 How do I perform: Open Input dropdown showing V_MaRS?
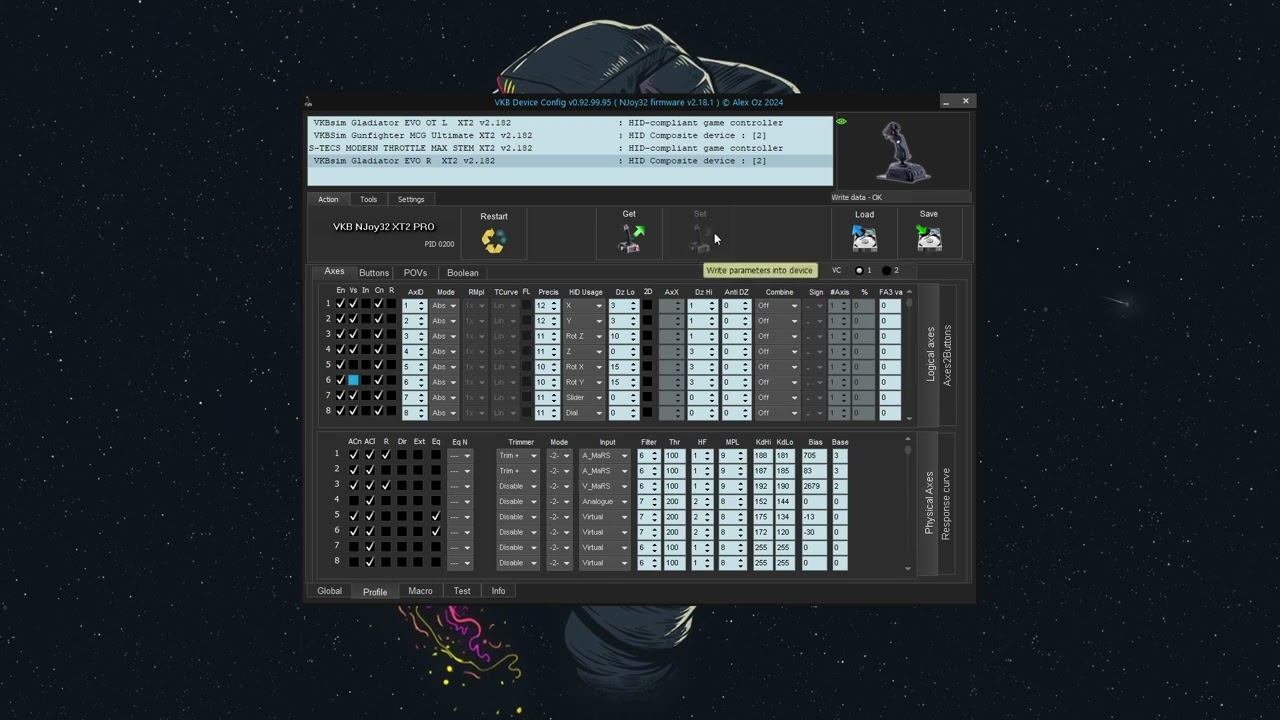point(605,486)
